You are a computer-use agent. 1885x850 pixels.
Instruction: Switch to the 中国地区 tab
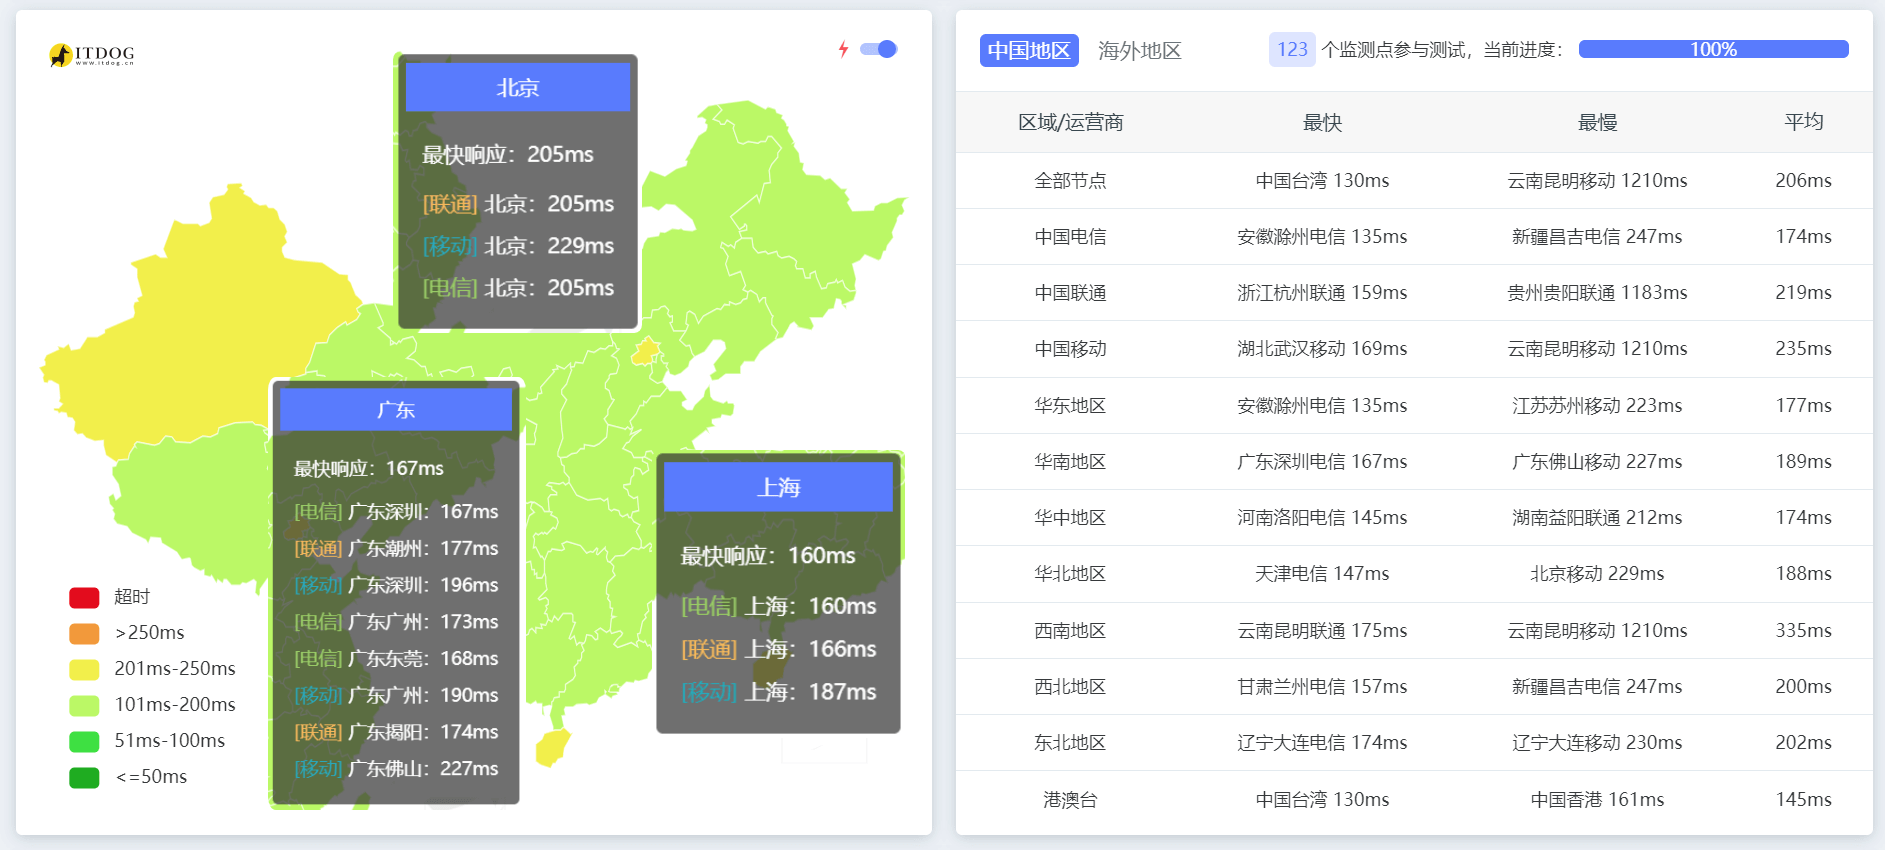pyautogui.click(x=1029, y=50)
